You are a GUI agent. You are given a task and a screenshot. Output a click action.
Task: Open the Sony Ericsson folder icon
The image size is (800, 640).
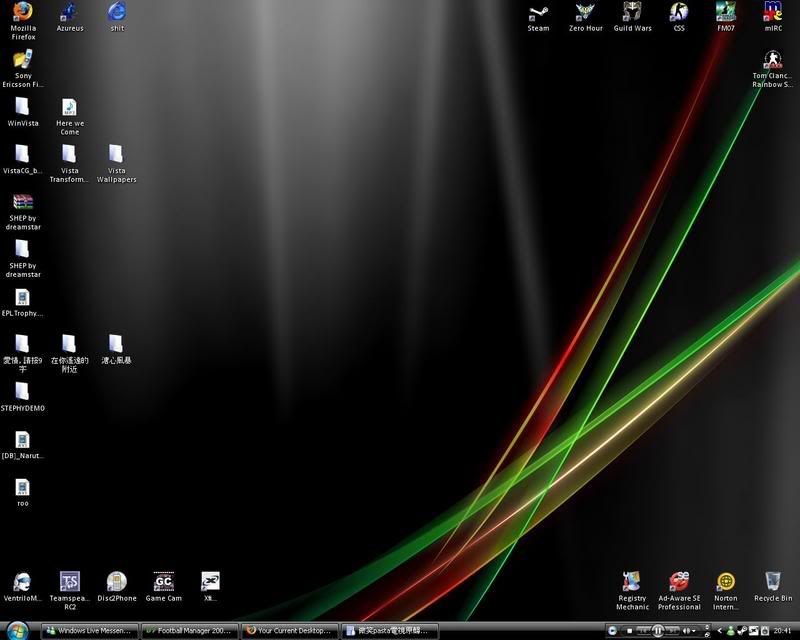pos(23,68)
